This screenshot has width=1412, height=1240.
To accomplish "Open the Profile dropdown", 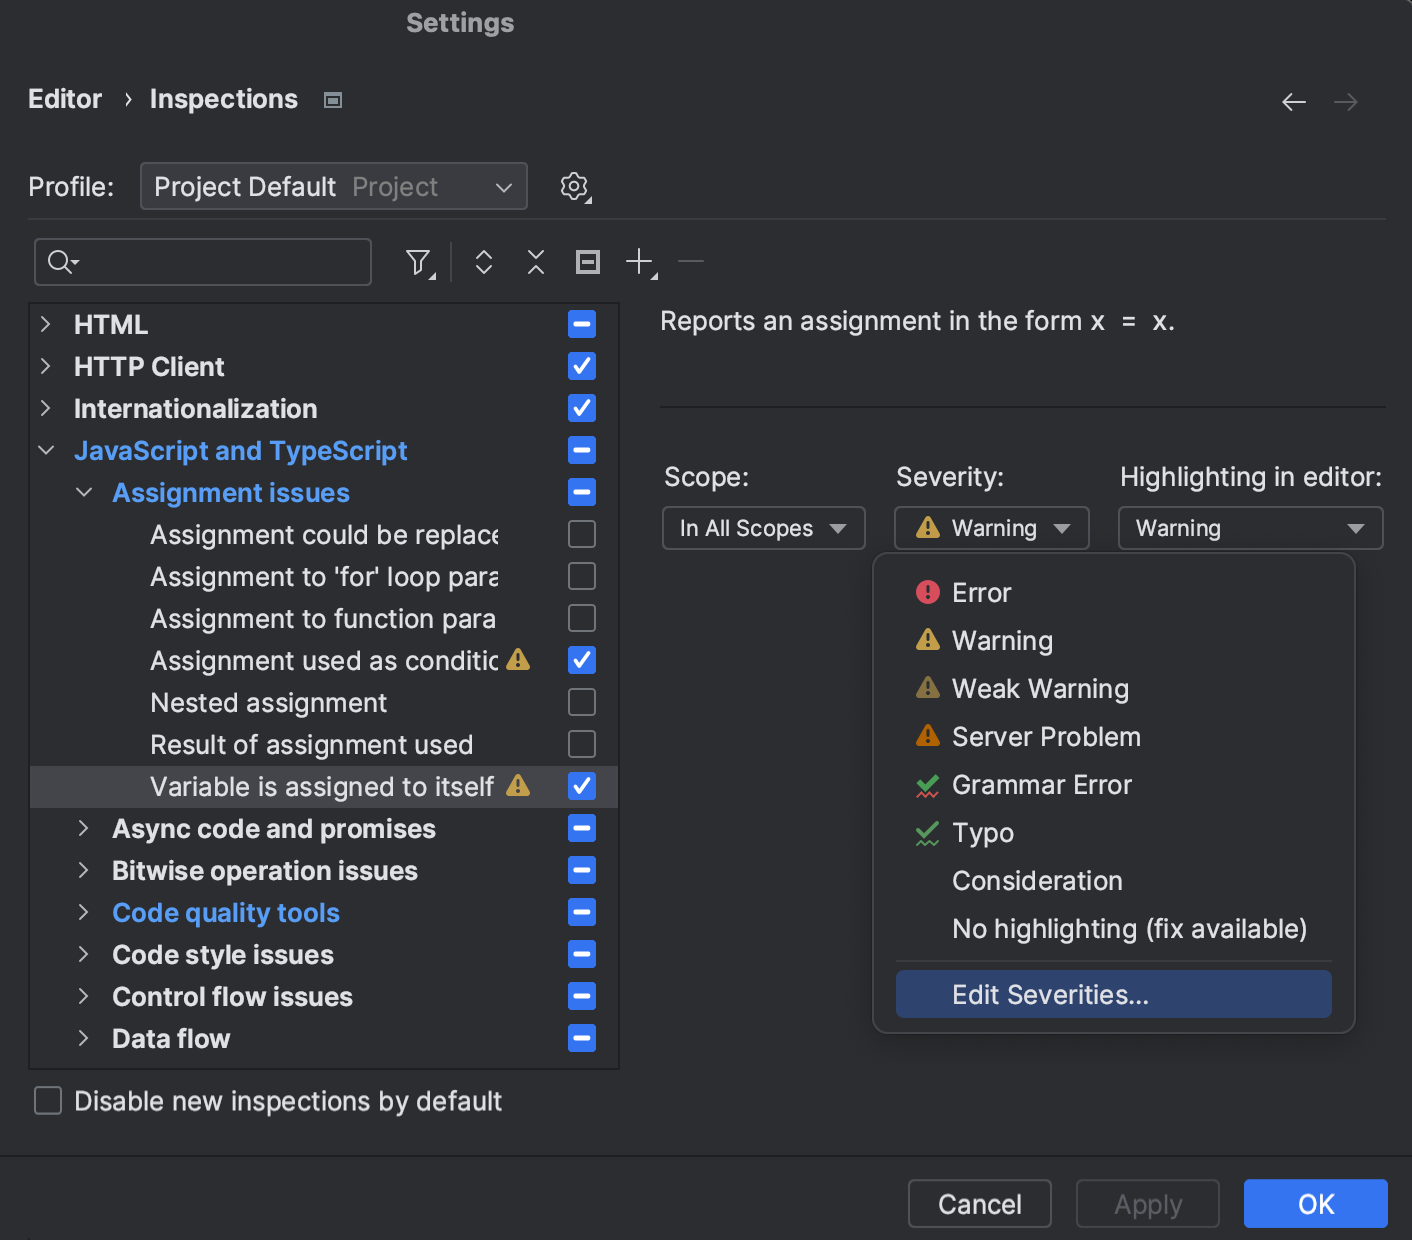I will coord(333,186).
